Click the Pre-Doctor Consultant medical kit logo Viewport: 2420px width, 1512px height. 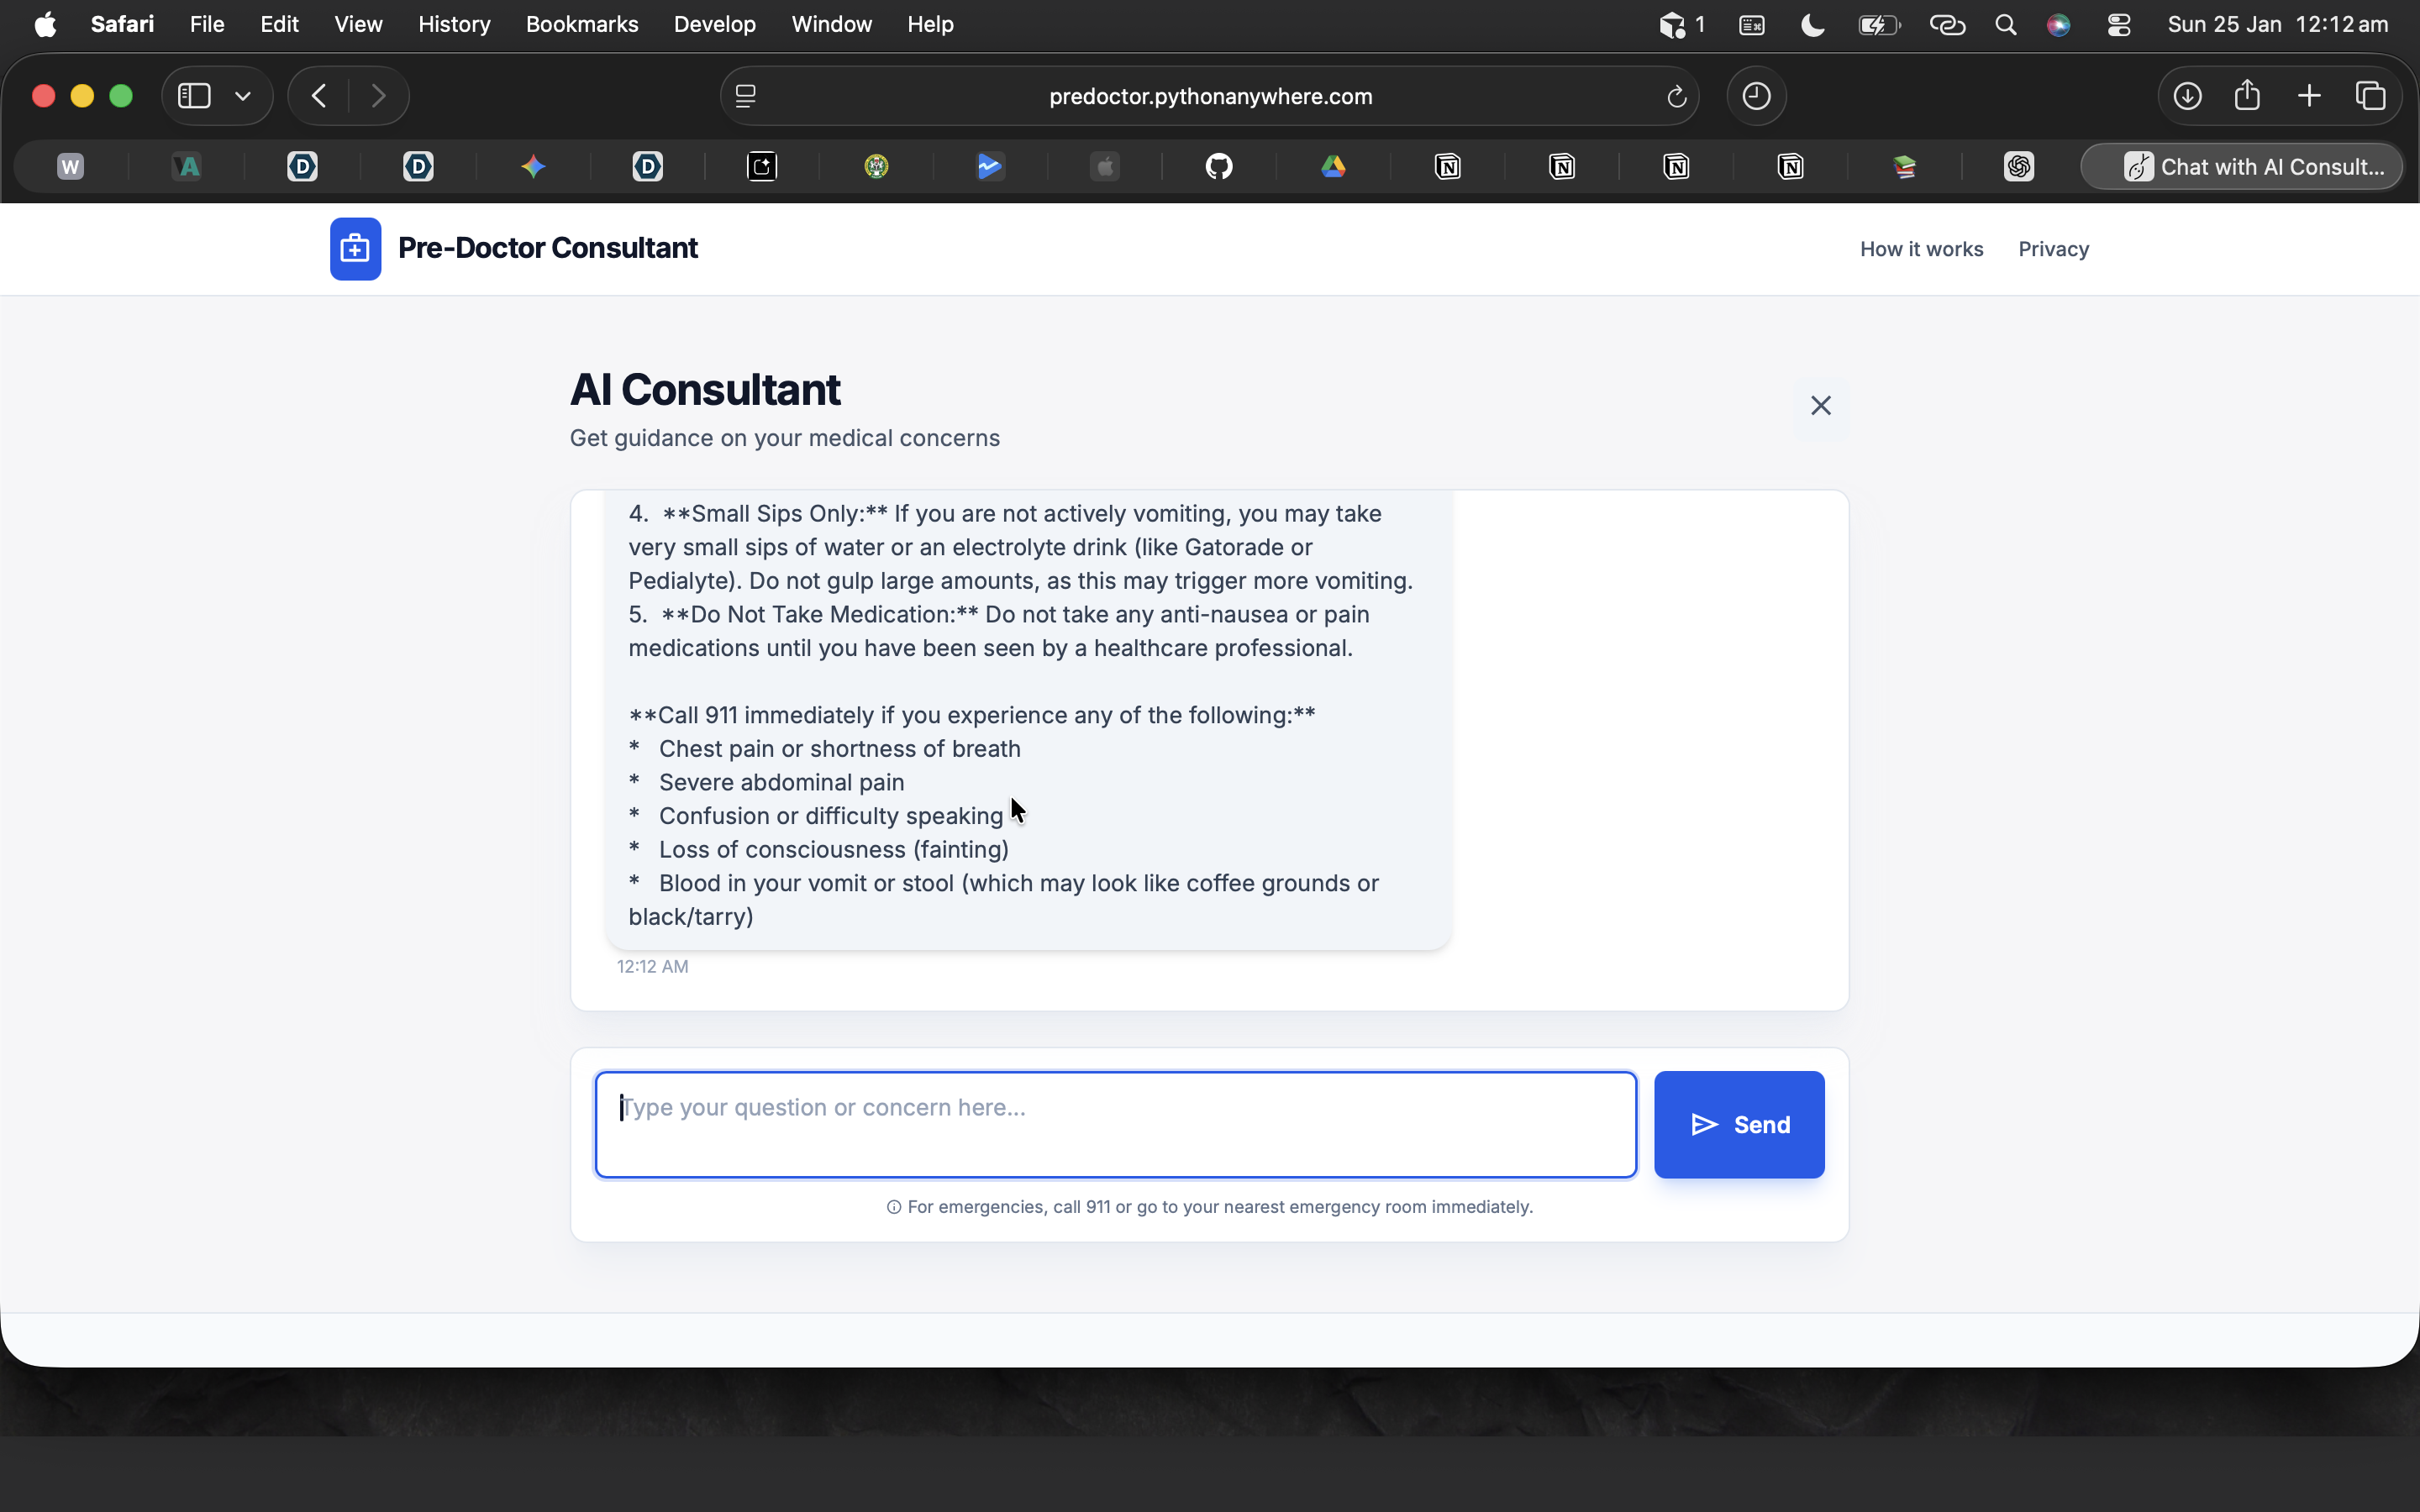(x=355, y=249)
